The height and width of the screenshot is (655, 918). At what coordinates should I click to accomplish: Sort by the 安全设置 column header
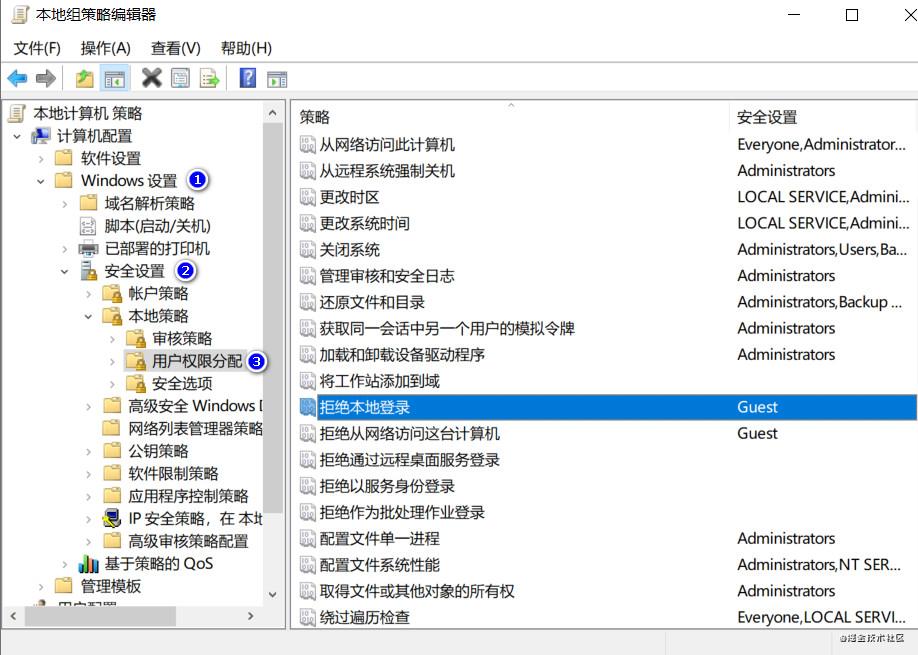pyautogui.click(x=823, y=116)
